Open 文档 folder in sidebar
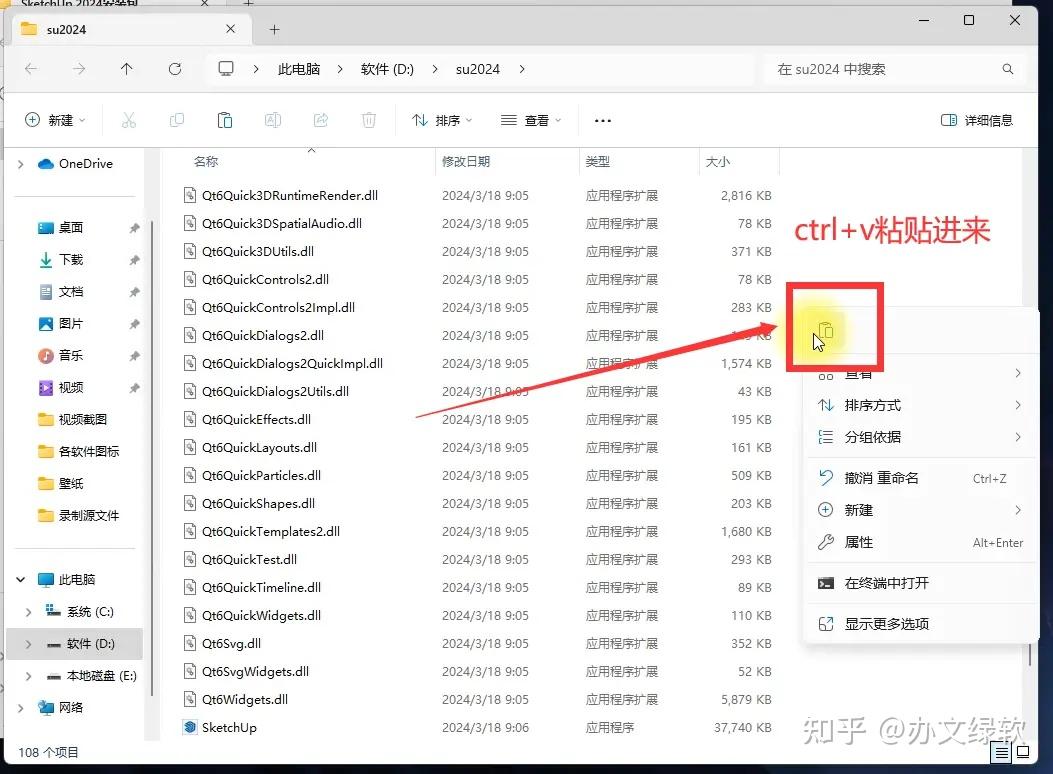Viewport: 1053px width, 774px height. click(x=71, y=291)
